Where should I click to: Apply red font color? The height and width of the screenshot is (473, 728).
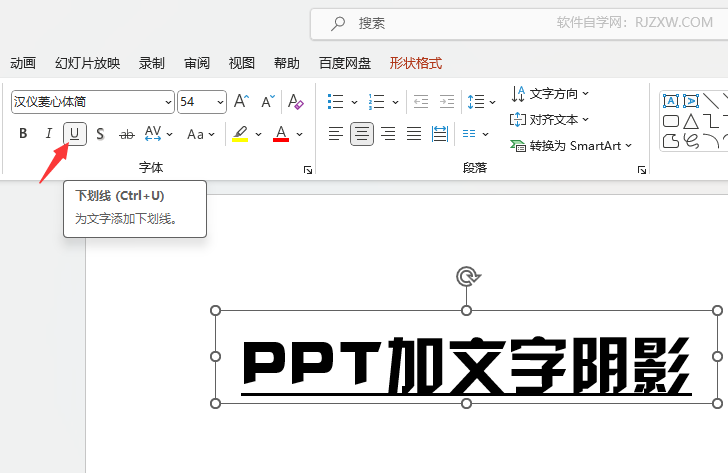pyautogui.click(x=281, y=134)
